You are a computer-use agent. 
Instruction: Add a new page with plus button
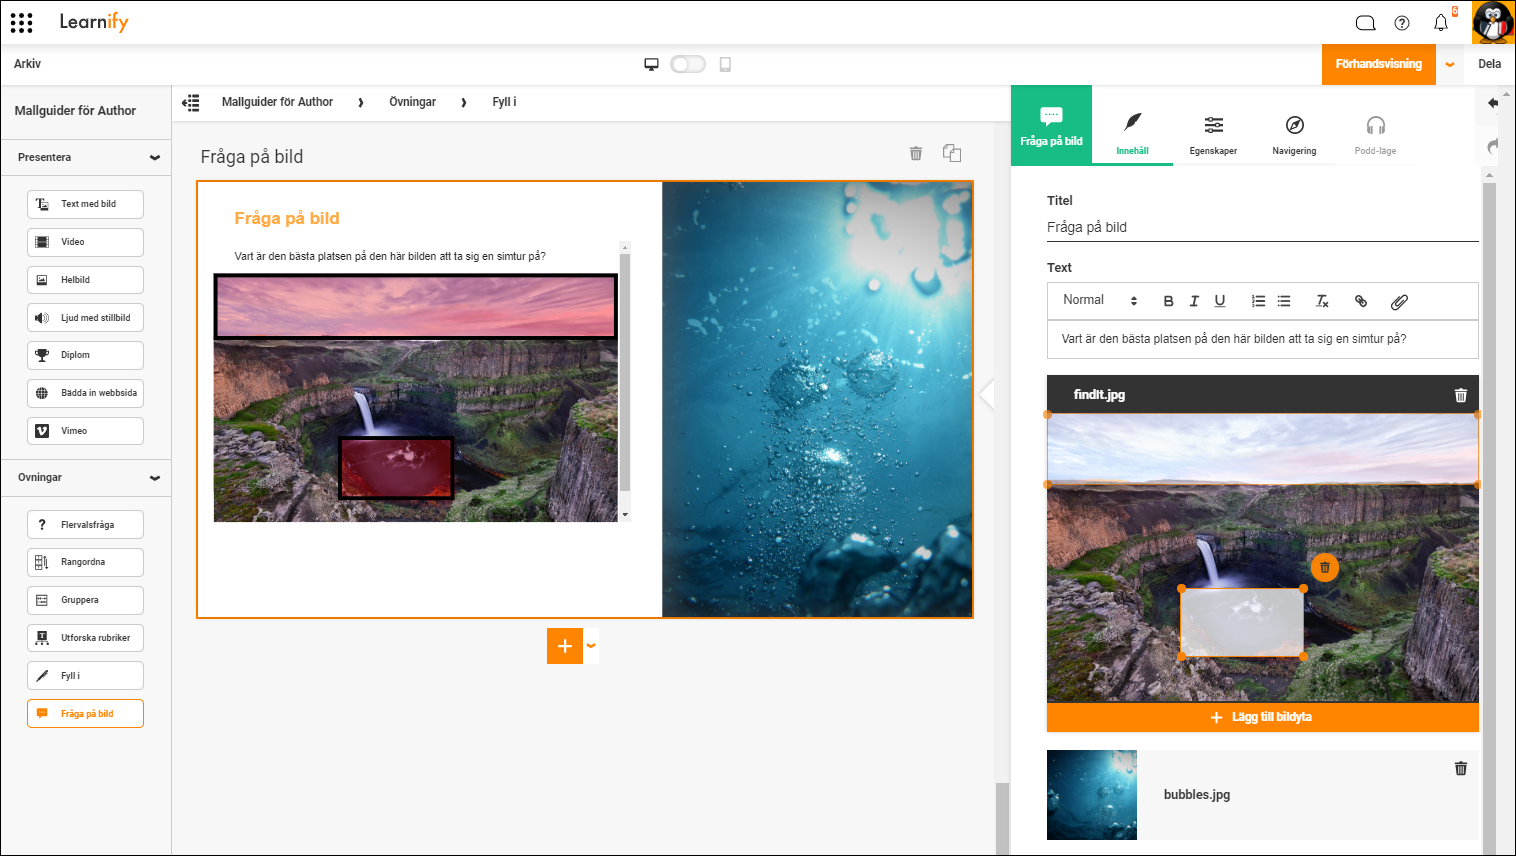pyautogui.click(x=565, y=646)
